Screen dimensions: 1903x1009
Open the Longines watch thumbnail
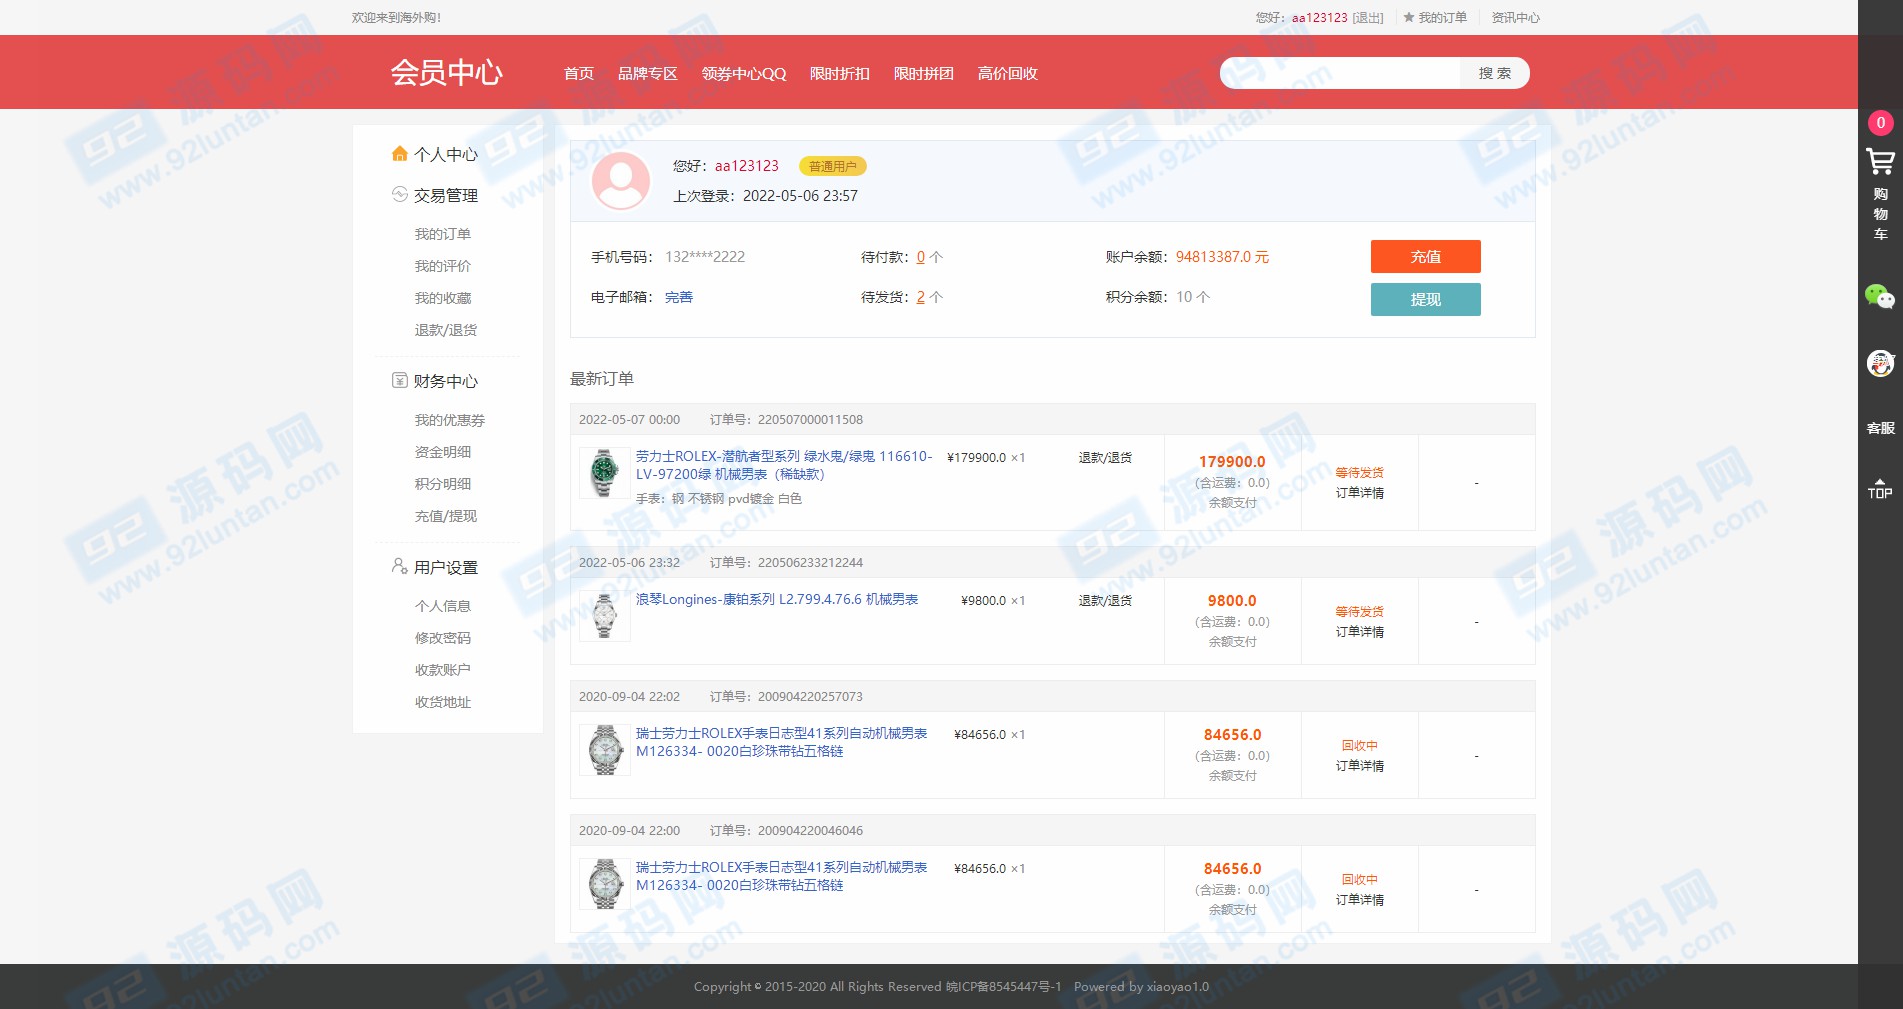point(605,616)
